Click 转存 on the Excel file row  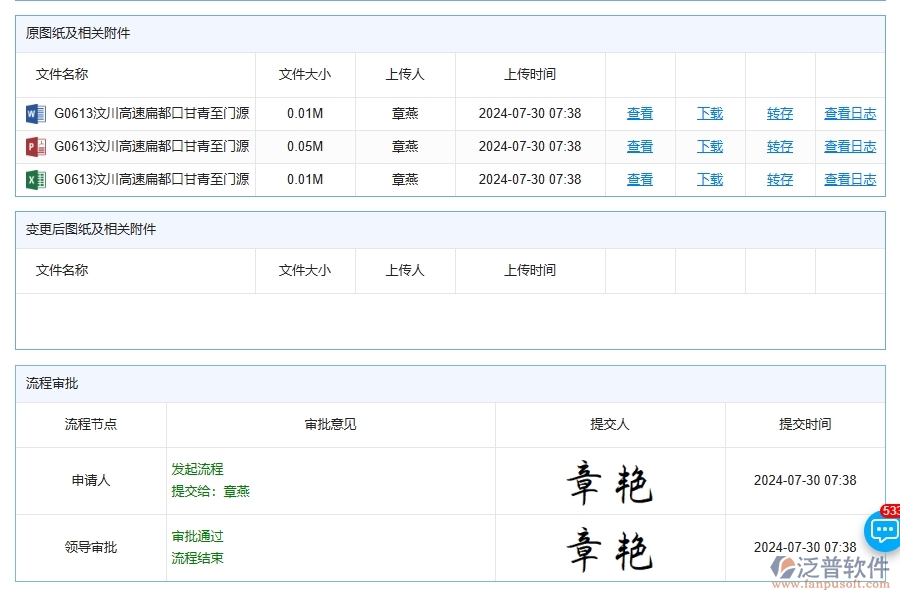[779, 179]
